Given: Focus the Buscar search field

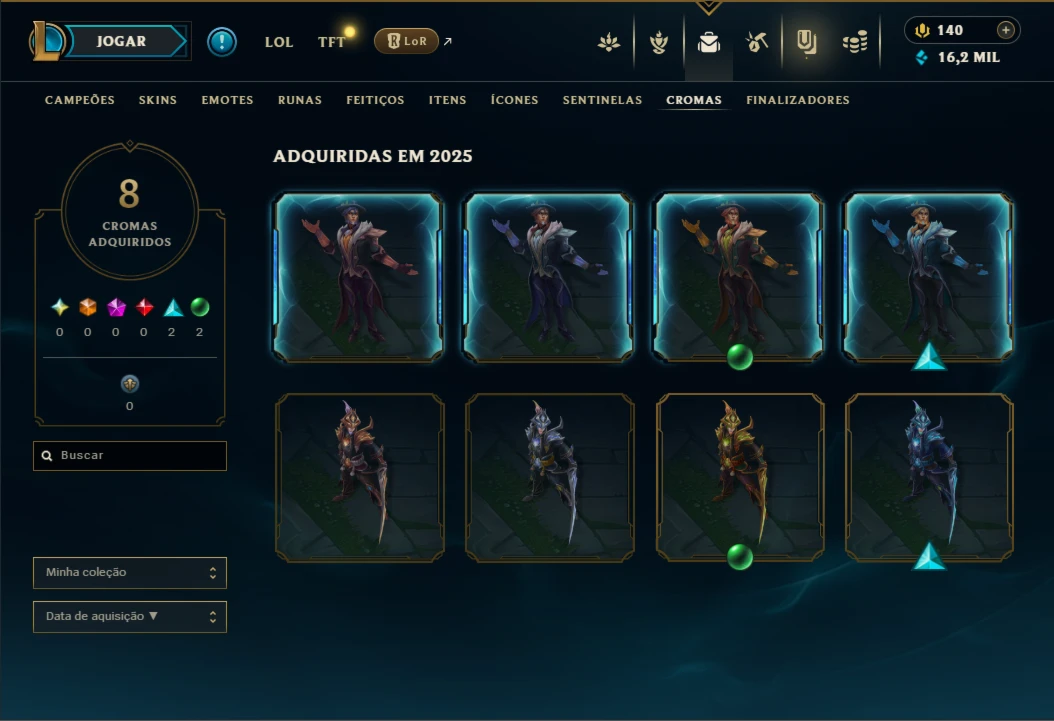Looking at the screenshot, I should click(x=130, y=456).
